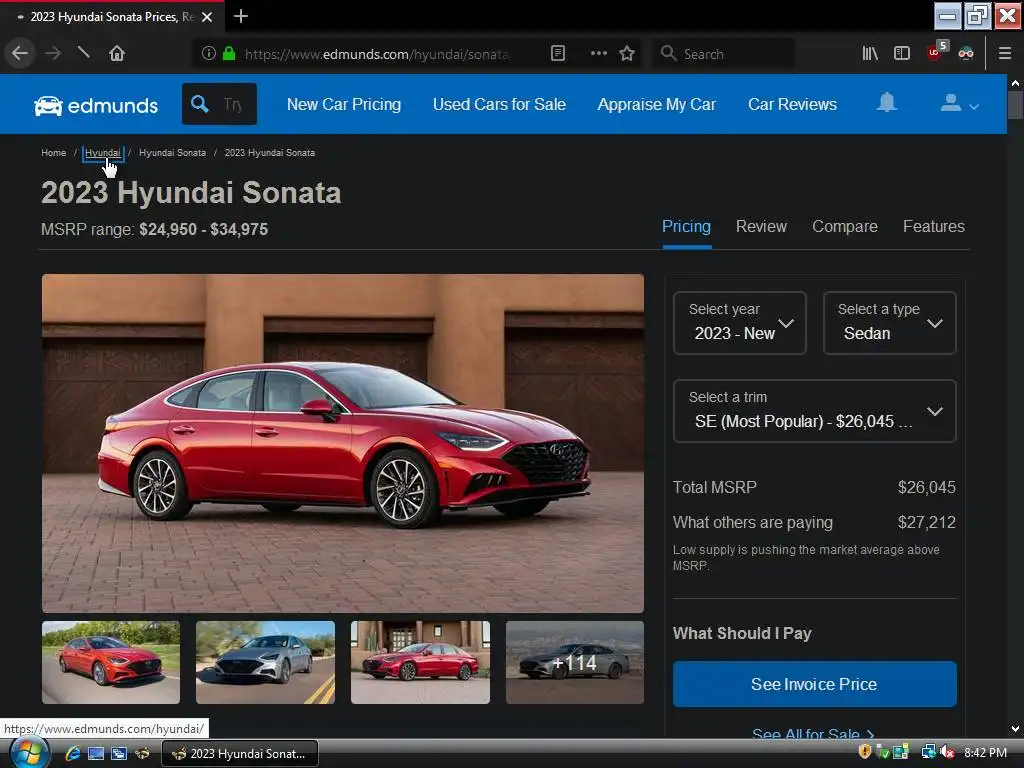Open the Firefox hamburger menu
This screenshot has width=1024, height=768.
pos(1005,53)
